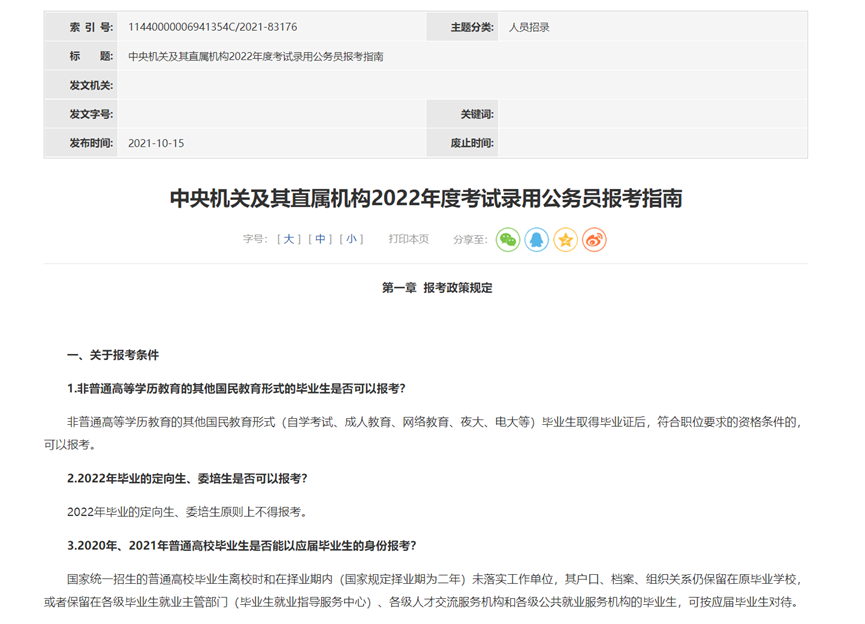865x624 pixels.
Task: Click the yellow star share icon
Action: 565,240
